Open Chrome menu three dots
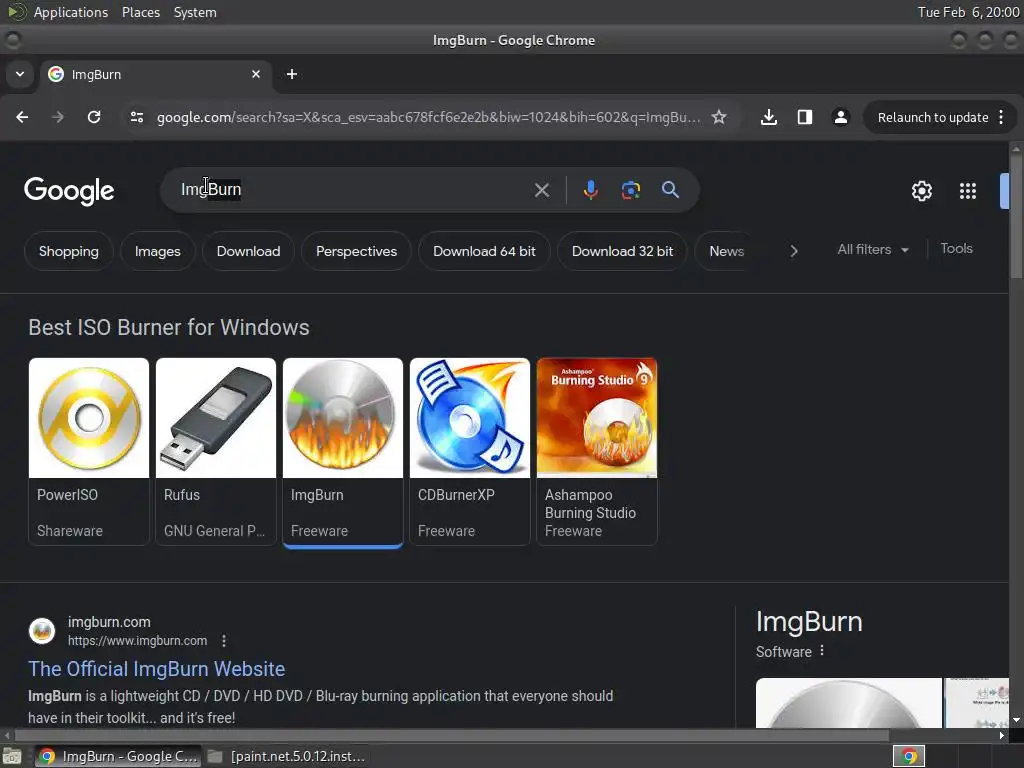The height and width of the screenshot is (768, 1024). click(1001, 117)
